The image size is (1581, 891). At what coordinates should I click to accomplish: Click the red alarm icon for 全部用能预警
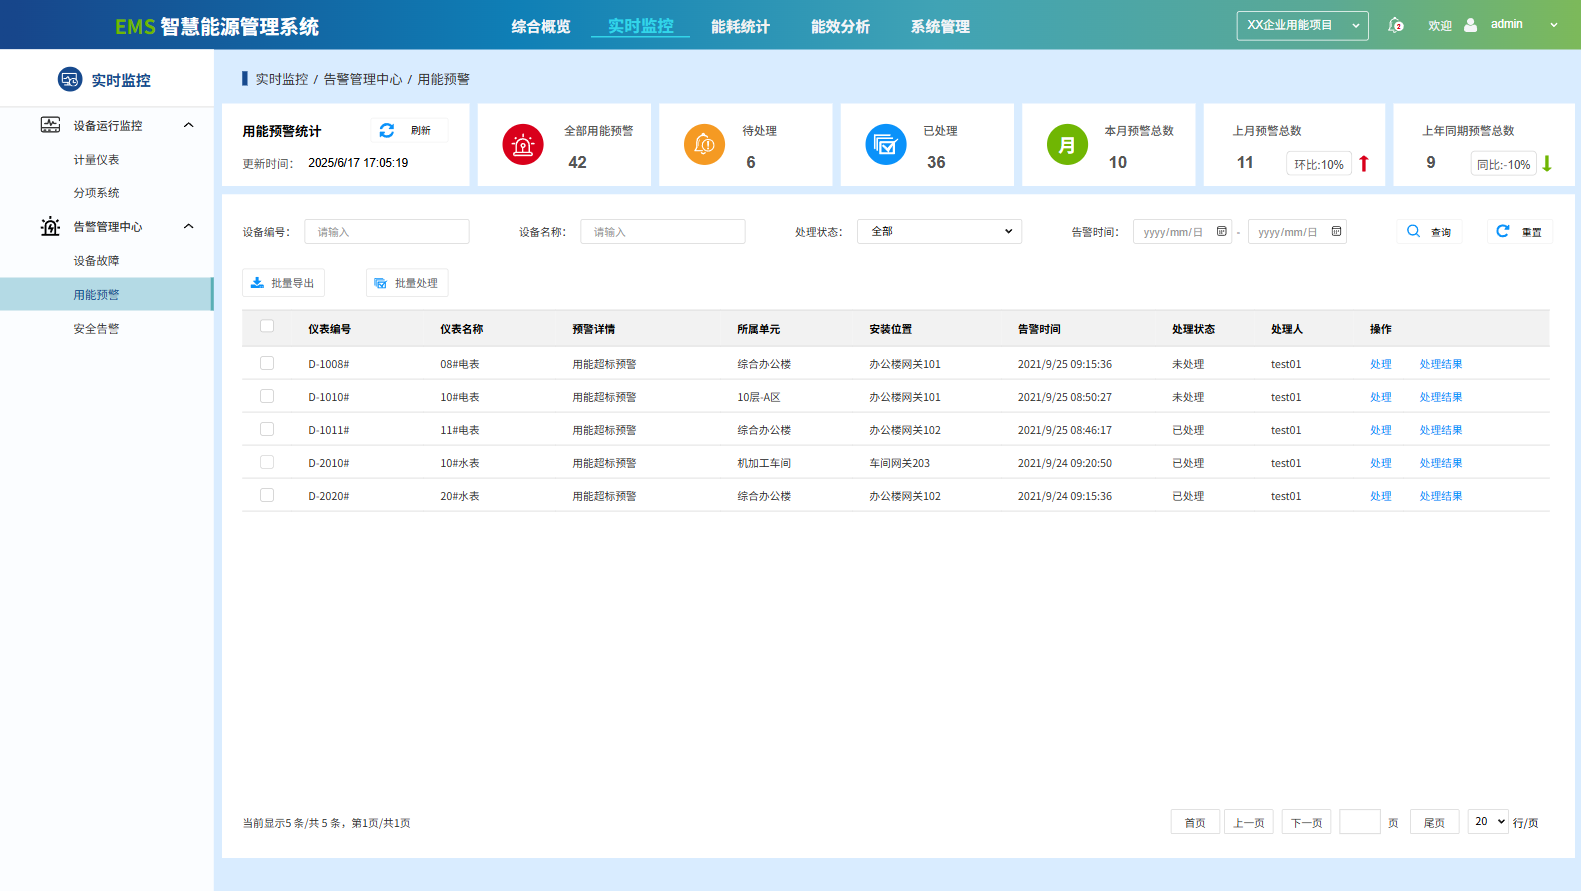tap(522, 145)
